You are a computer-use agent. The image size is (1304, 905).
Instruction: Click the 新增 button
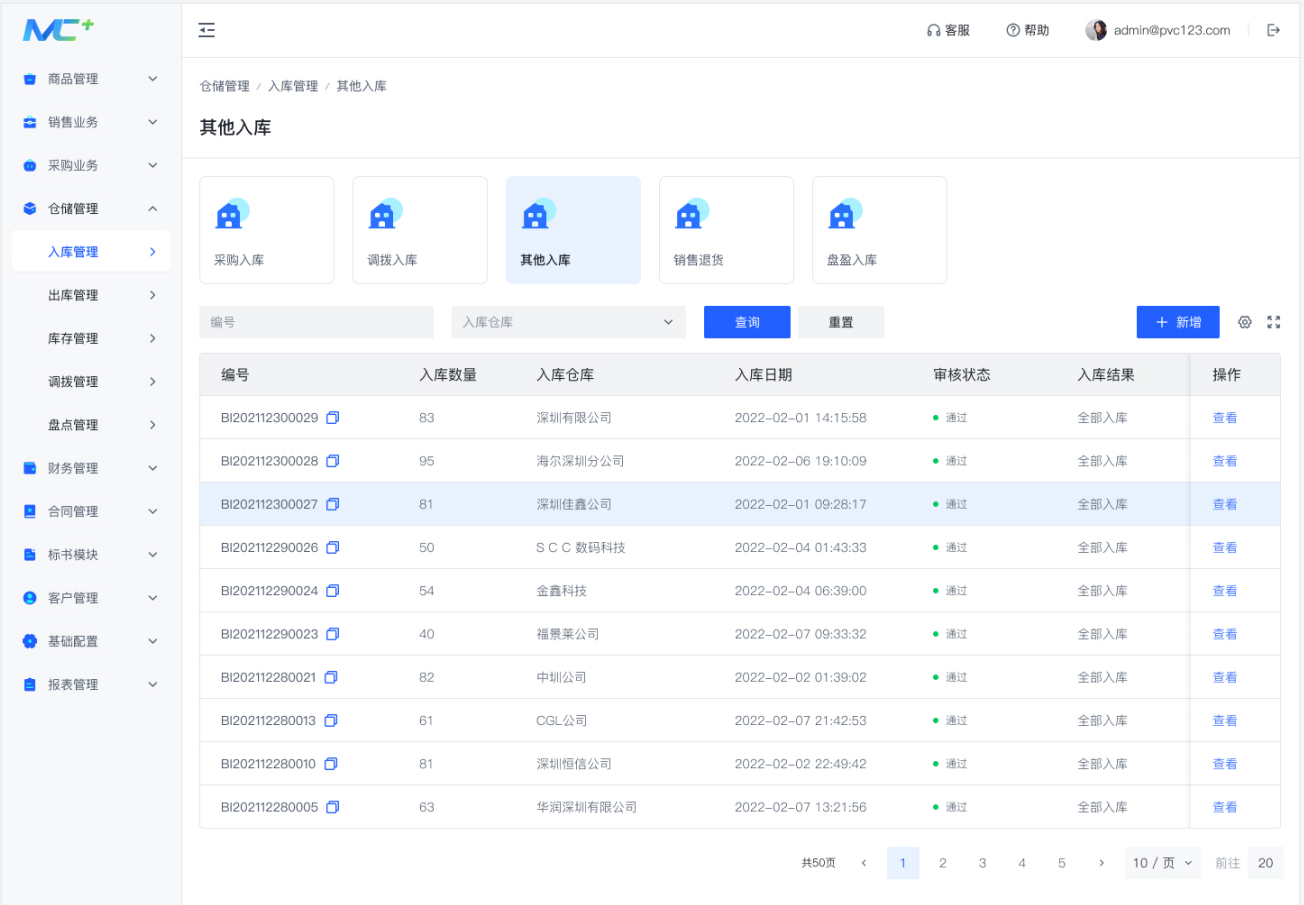tap(1178, 322)
